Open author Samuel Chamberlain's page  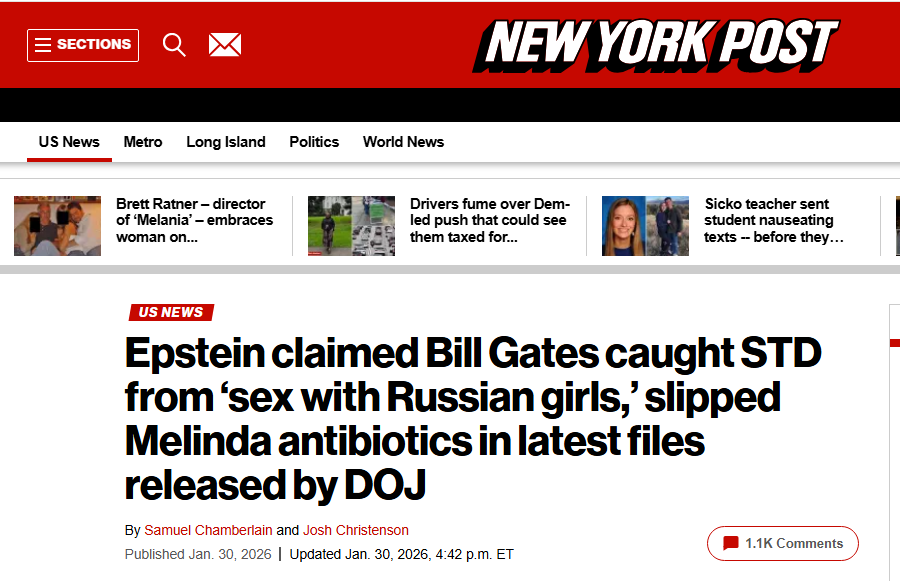point(208,530)
